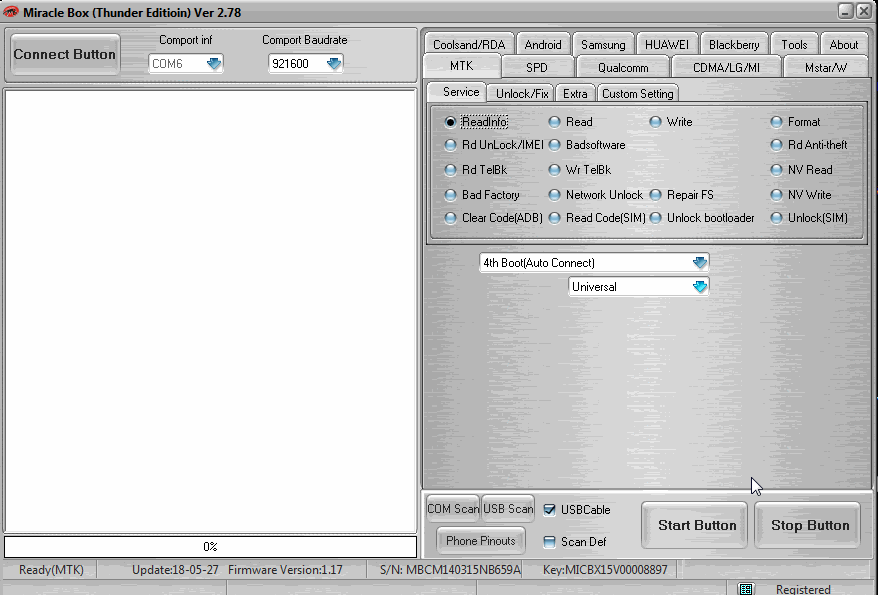Open the Unlock/Fix sub-tab
This screenshot has height=595, width=878.
coord(522,93)
